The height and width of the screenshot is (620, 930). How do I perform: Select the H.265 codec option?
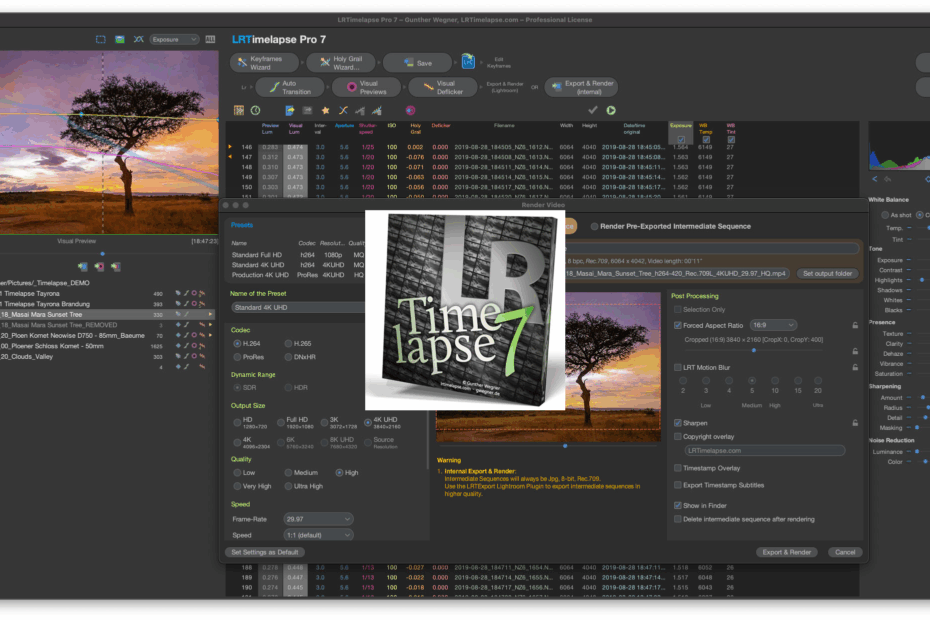click(x=288, y=344)
